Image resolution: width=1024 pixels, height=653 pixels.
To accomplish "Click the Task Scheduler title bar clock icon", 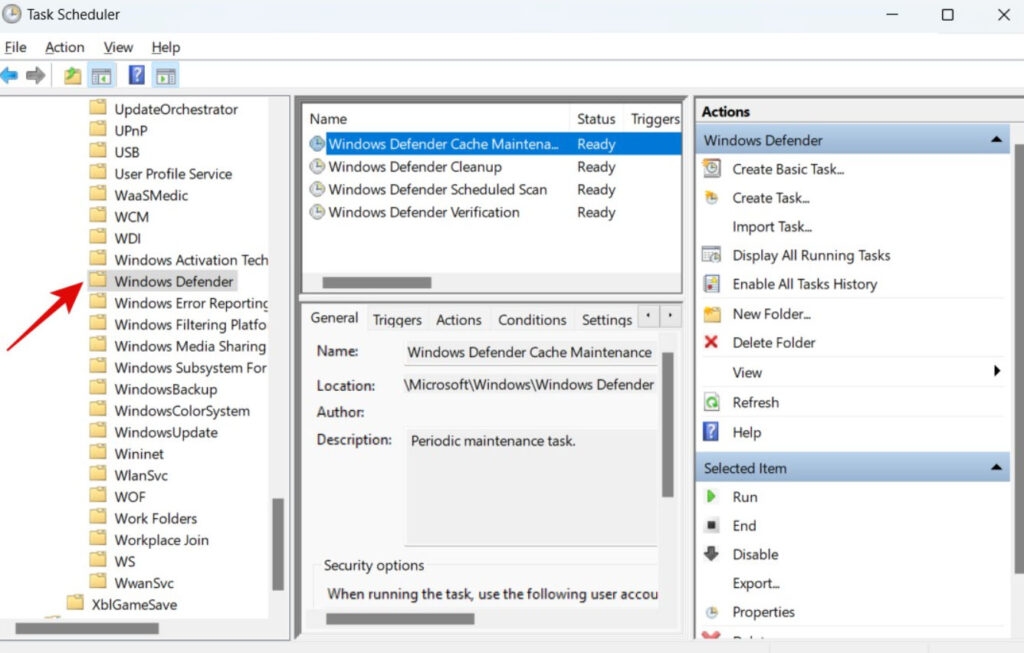I will pyautogui.click(x=12, y=14).
